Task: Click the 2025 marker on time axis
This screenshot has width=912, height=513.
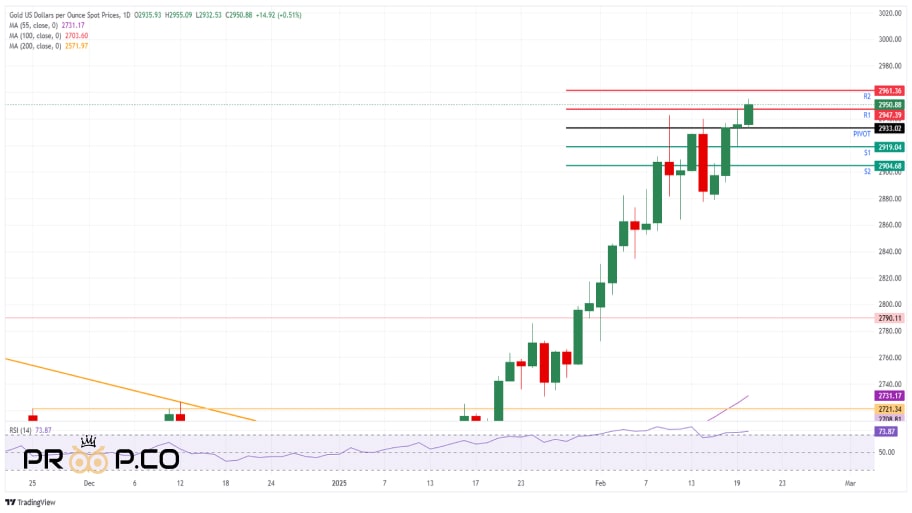Action: (339, 483)
